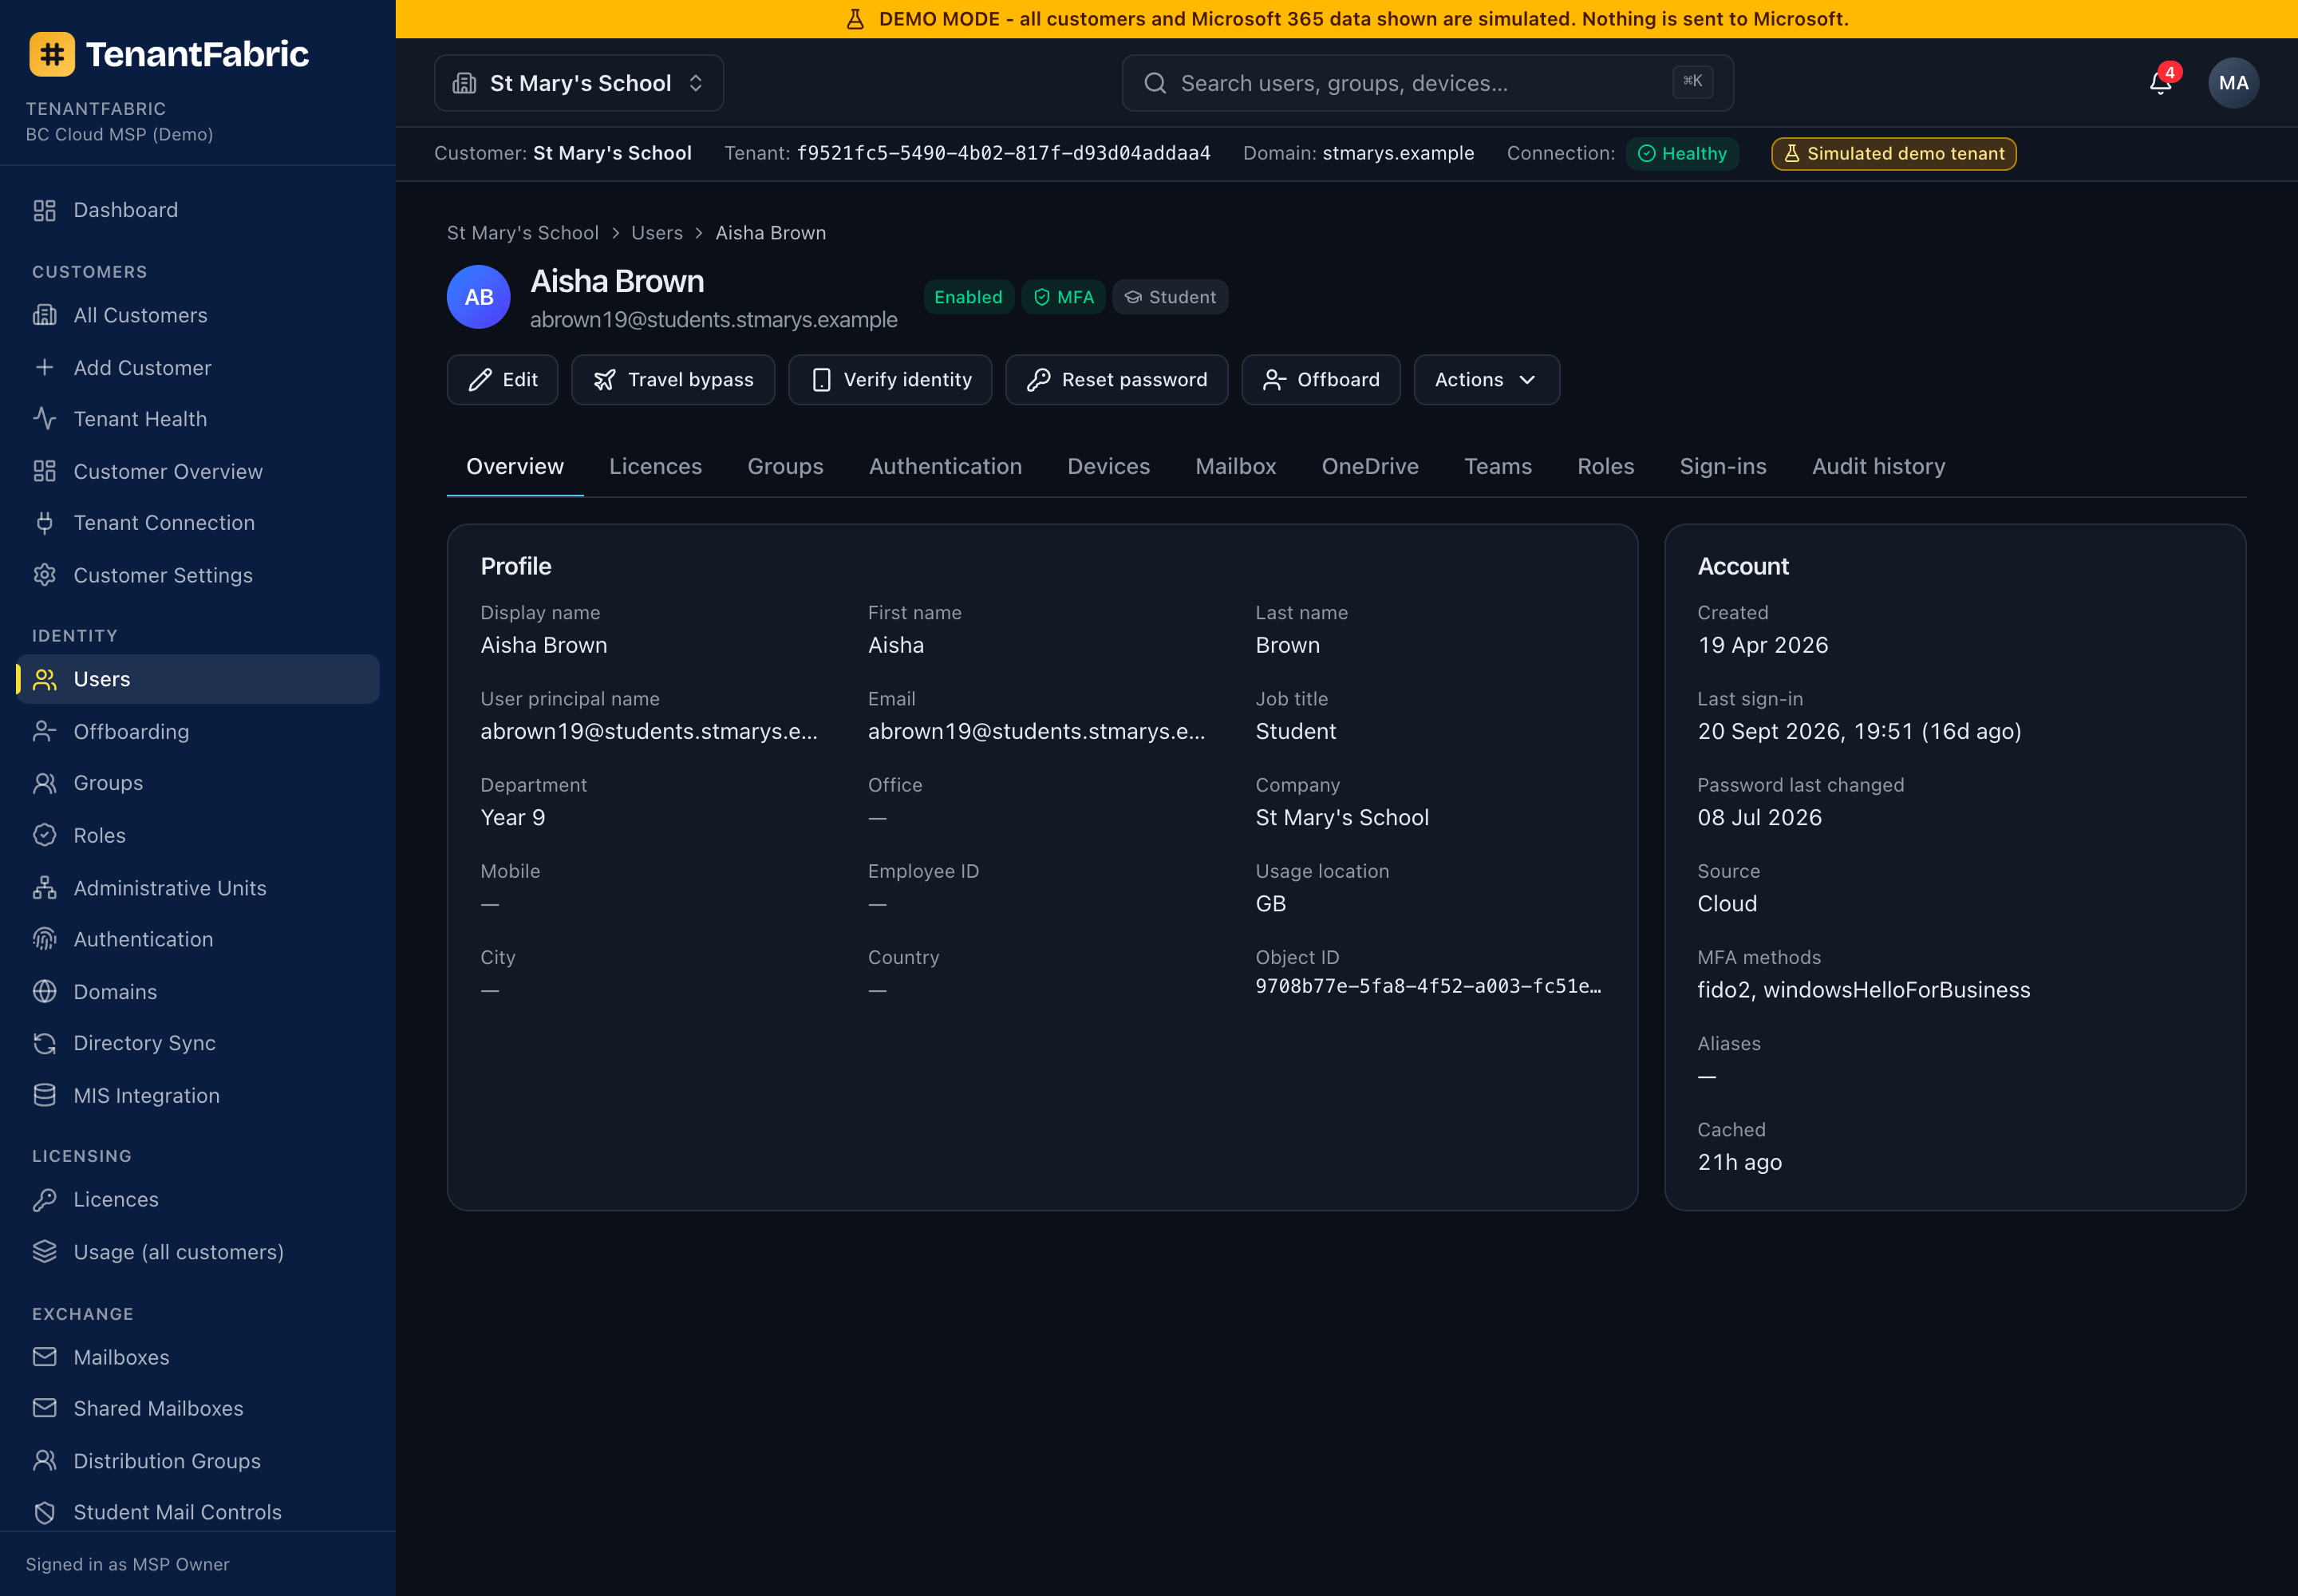The height and width of the screenshot is (1596, 2298).
Task: Click the TenantFabric hash logo icon
Action: (x=52, y=54)
